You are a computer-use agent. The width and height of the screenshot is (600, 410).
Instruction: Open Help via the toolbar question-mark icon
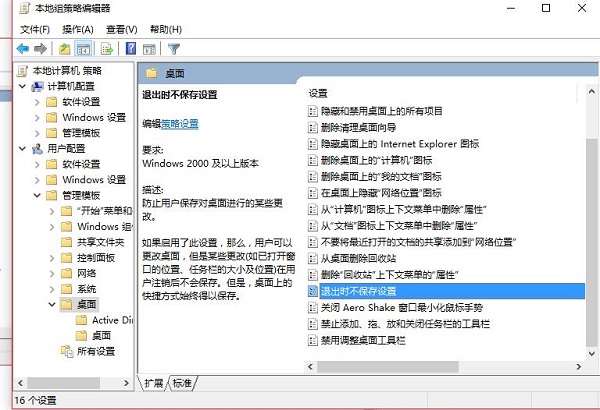point(130,48)
